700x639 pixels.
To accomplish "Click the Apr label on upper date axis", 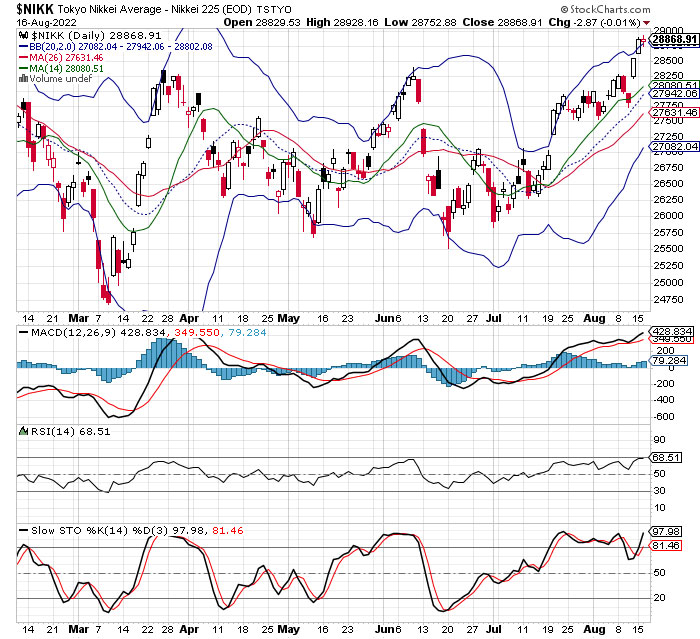I will (189, 318).
